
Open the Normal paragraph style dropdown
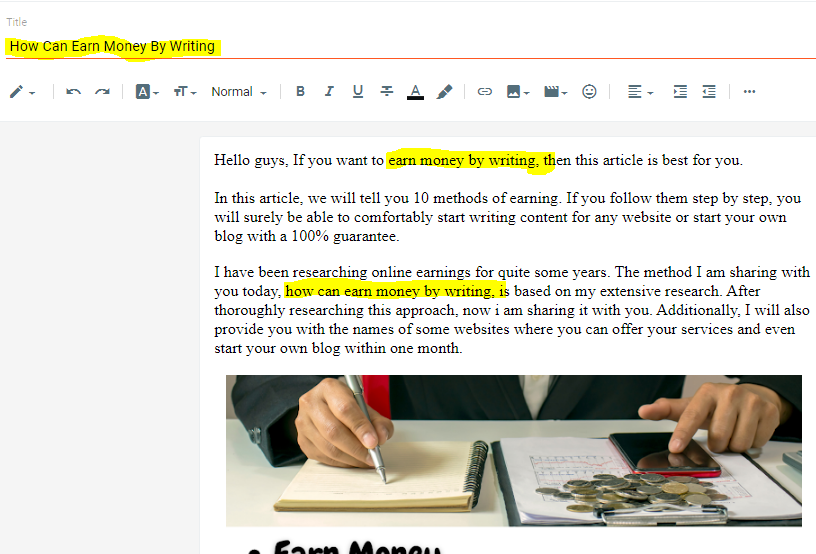pyautogui.click(x=239, y=92)
